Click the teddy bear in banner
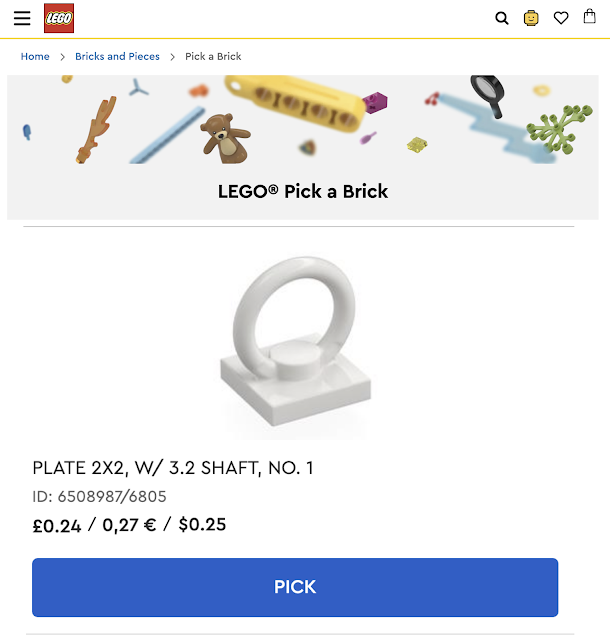 [x=225, y=139]
